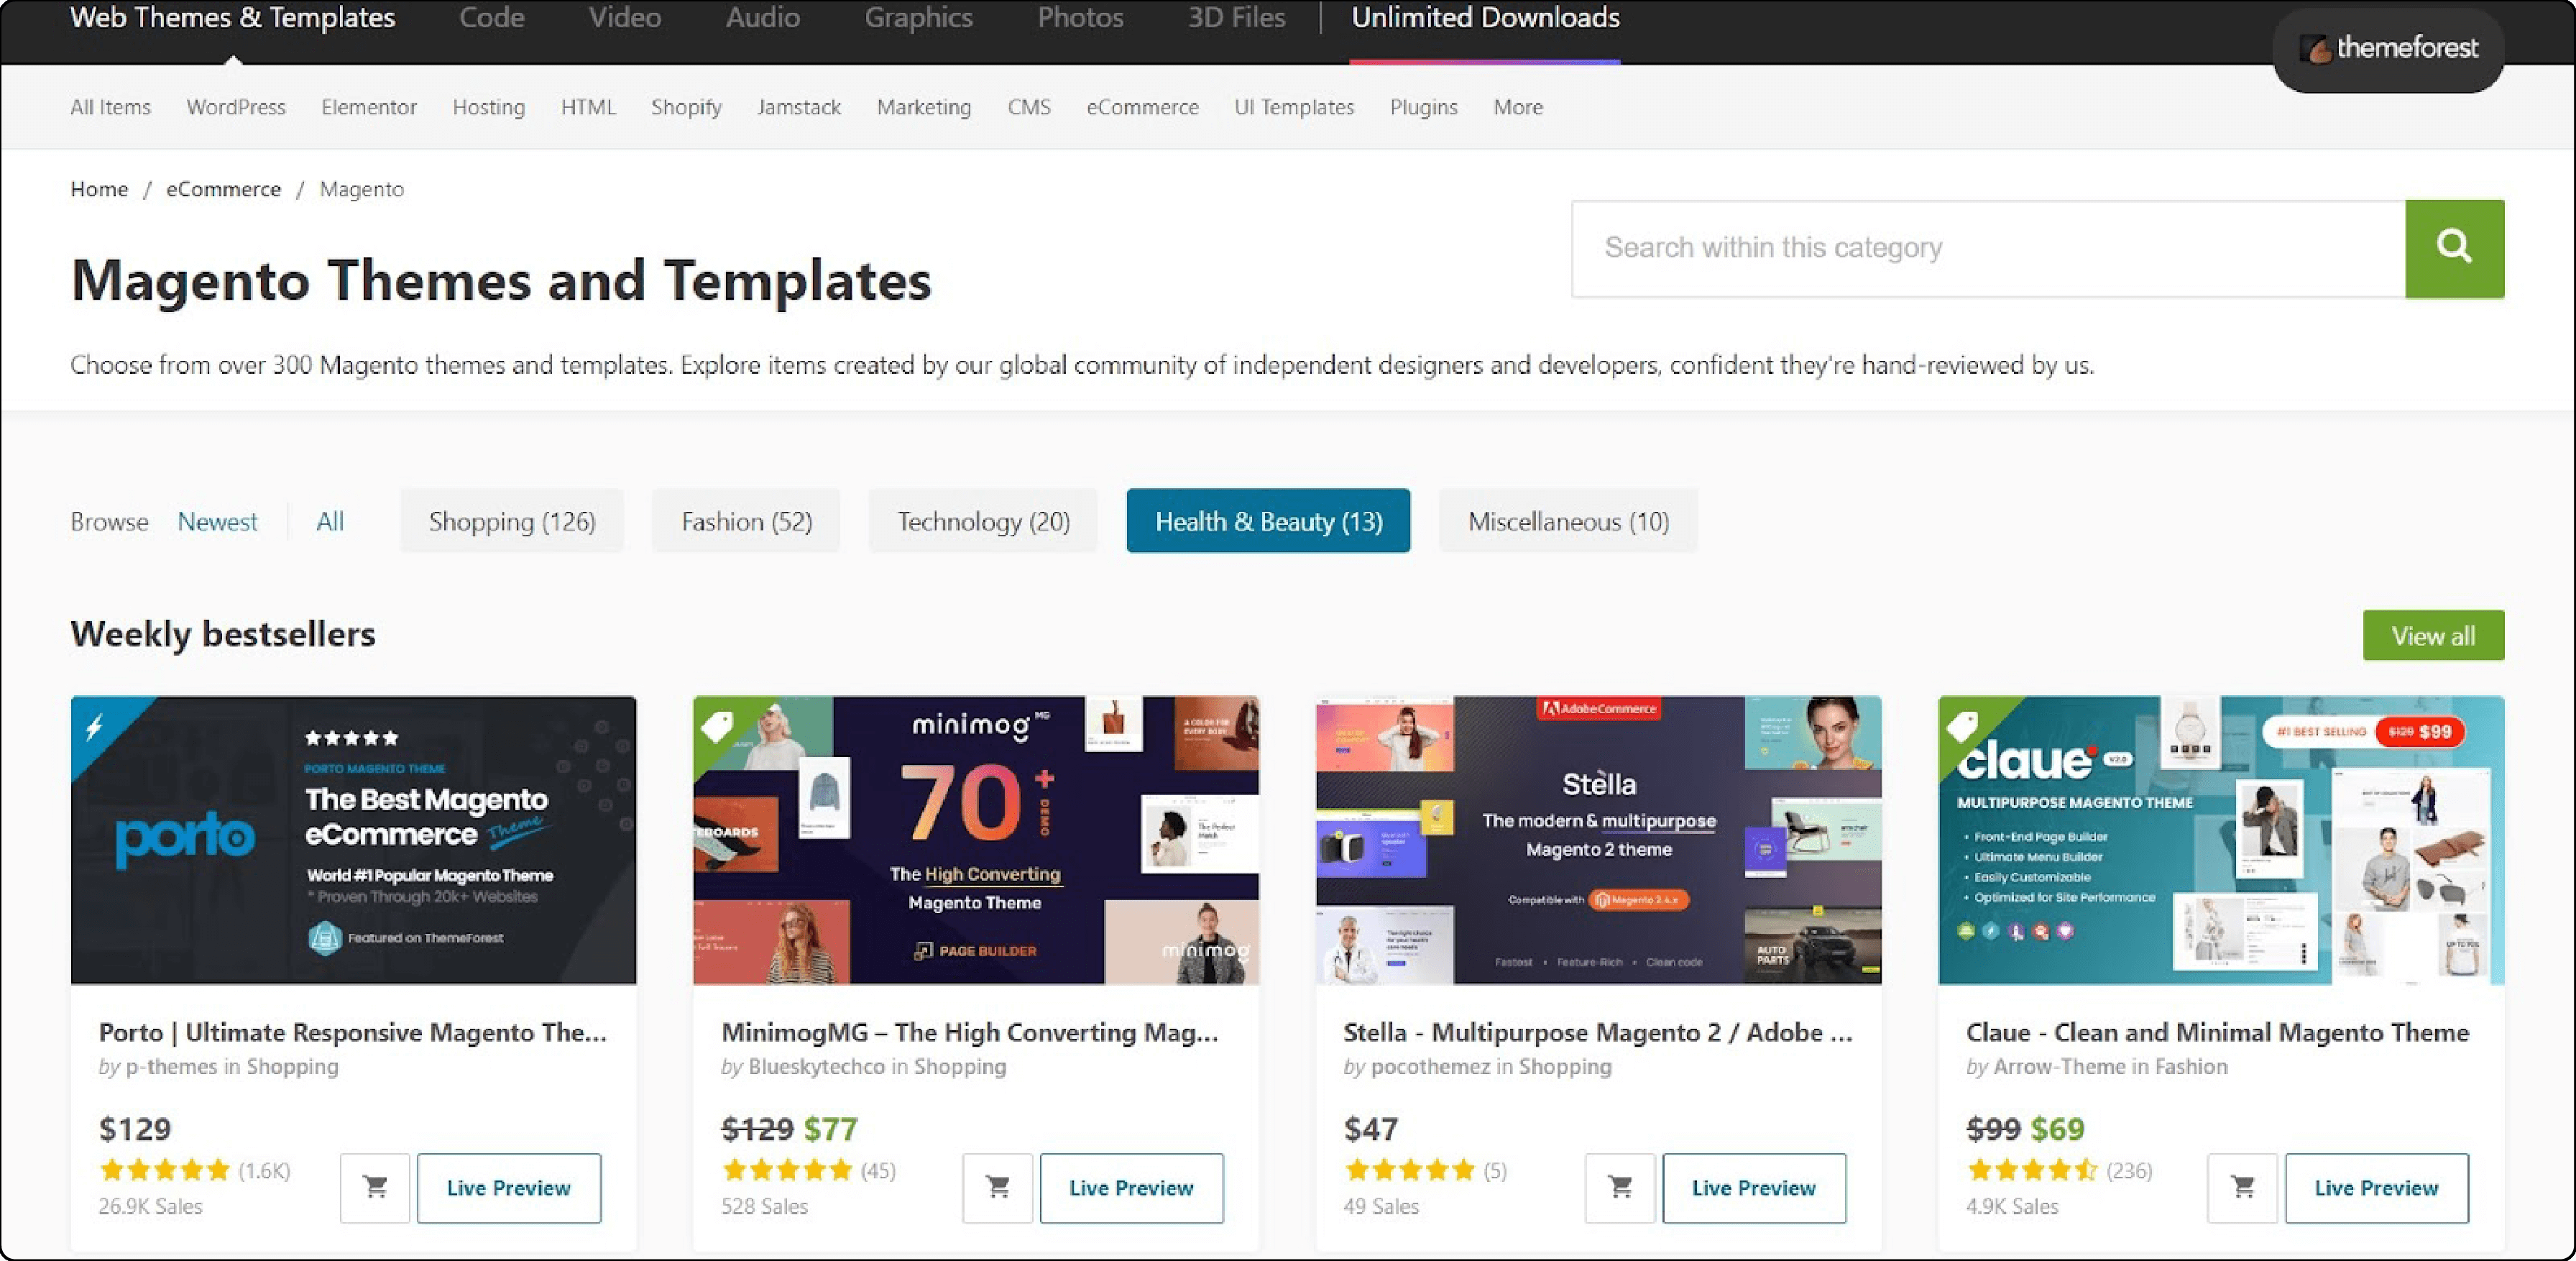Open the Stella theme thumbnail
Viewport: 2576px width, 1261px height.
coord(1598,840)
